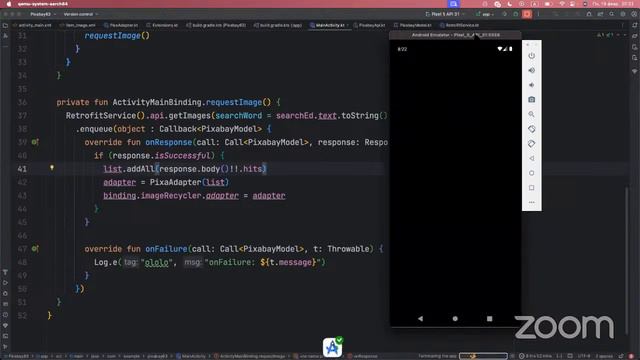The height and width of the screenshot is (360, 640).
Task: Open the app run configuration dropdown
Action: 485,14
